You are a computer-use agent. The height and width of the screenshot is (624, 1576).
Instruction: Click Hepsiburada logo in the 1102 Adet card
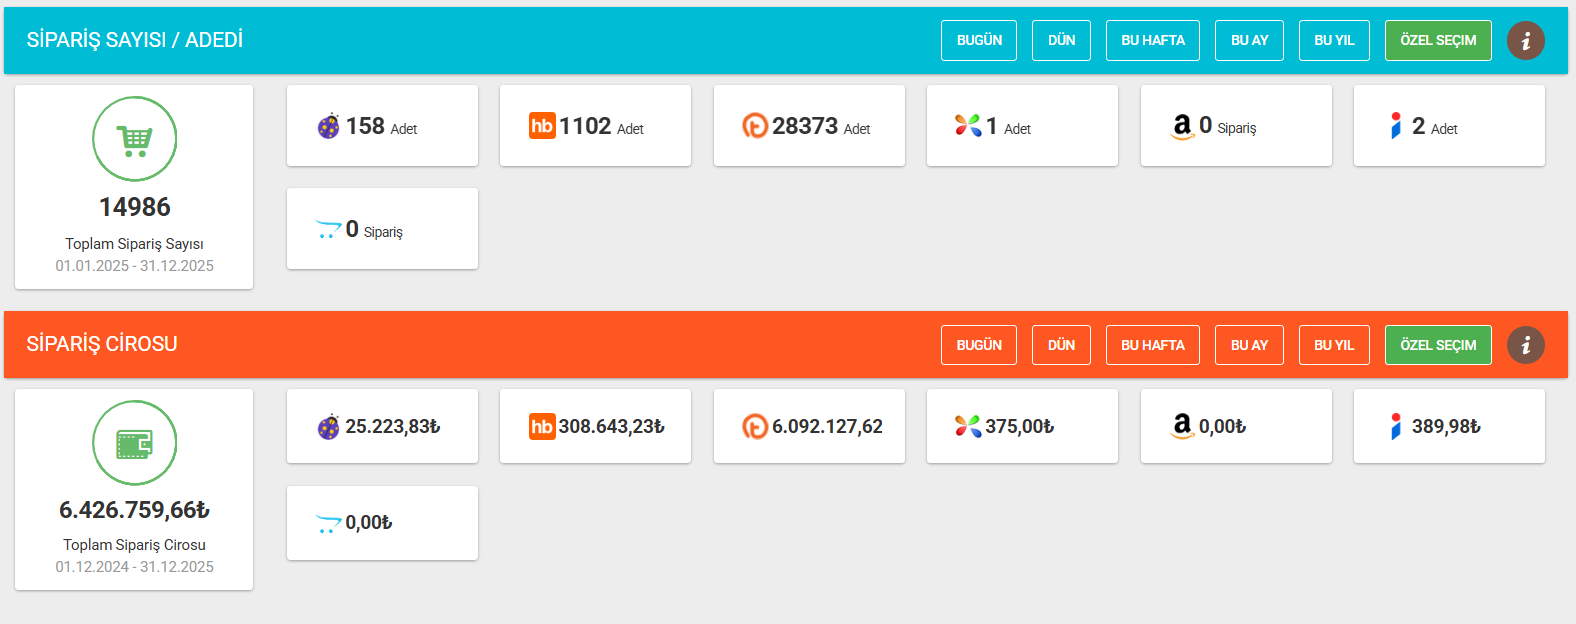click(x=542, y=126)
